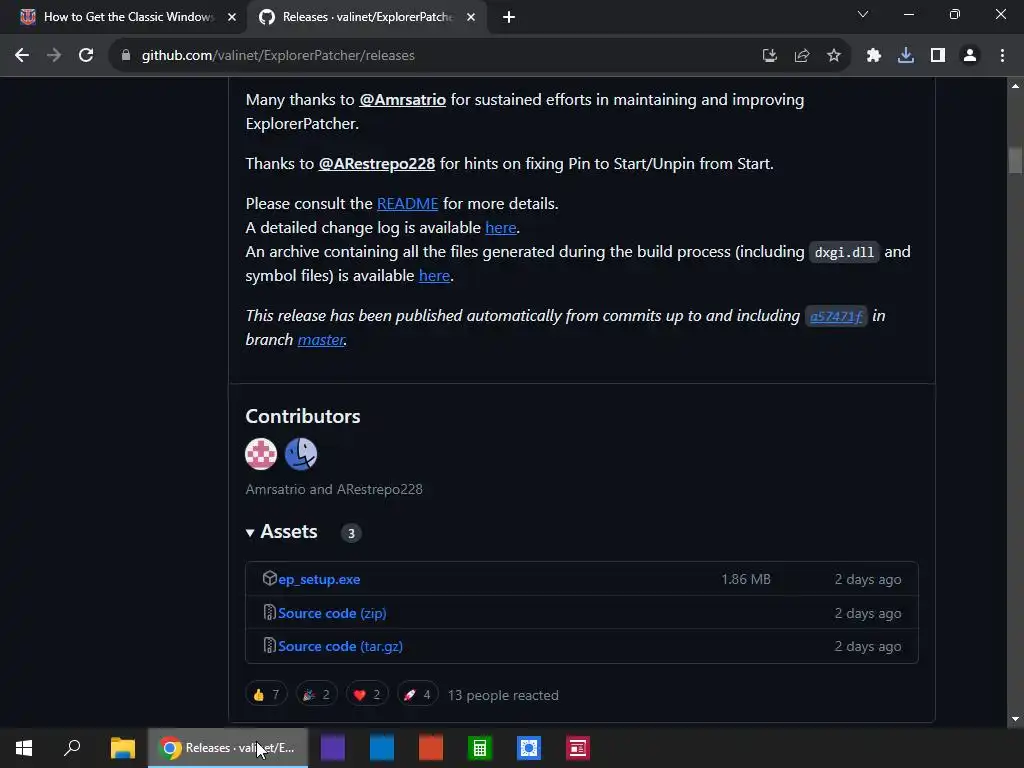Open the purple app icon on taskbar
This screenshot has width=1024, height=768.
pyautogui.click(x=332, y=748)
